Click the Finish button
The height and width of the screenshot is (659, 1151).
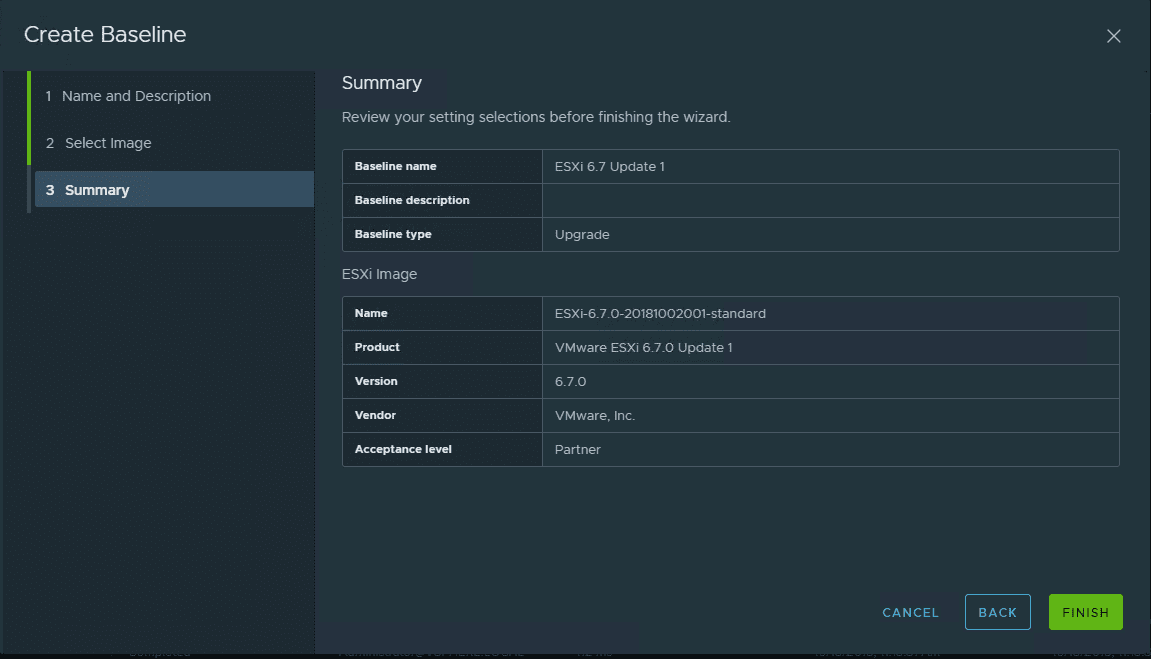tap(1085, 613)
